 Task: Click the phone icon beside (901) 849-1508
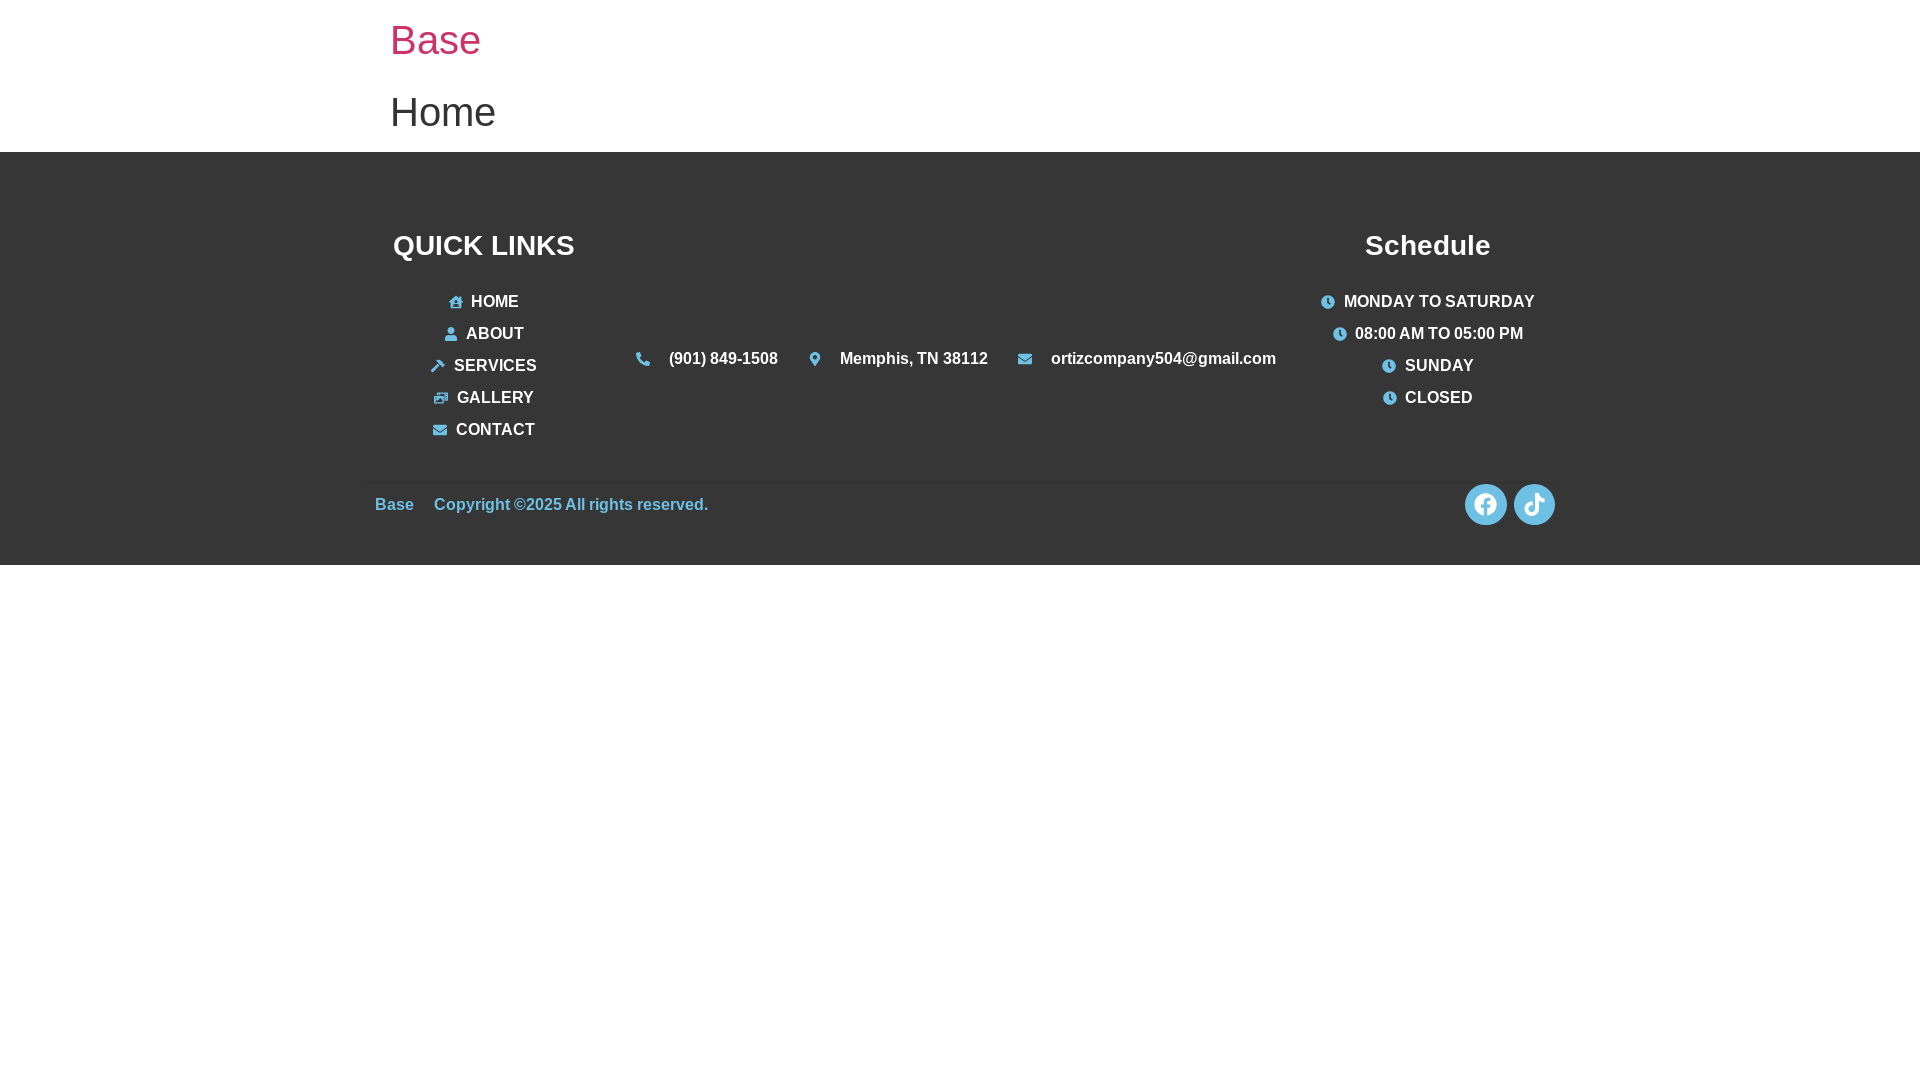643,359
